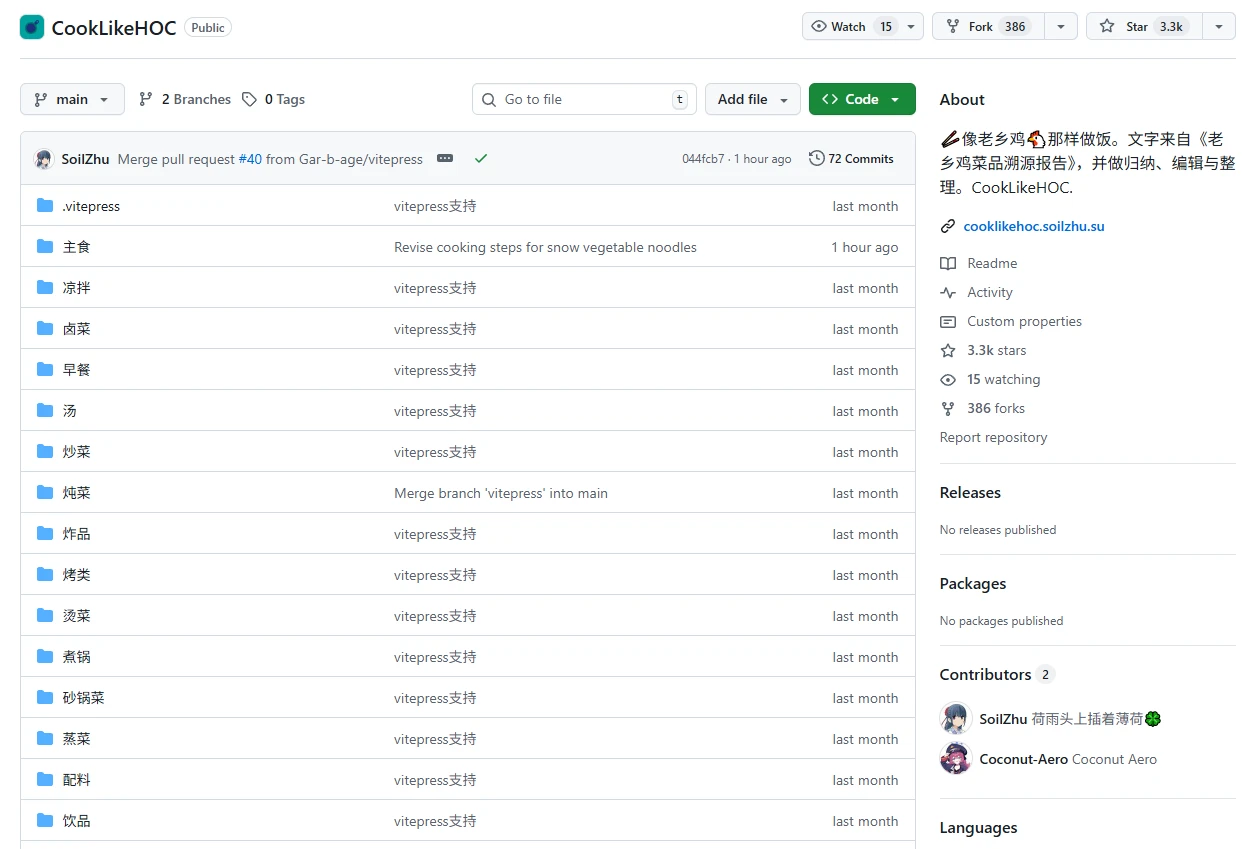Click the green commit status checkmark
The height and width of the screenshot is (849, 1246).
click(481, 159)
